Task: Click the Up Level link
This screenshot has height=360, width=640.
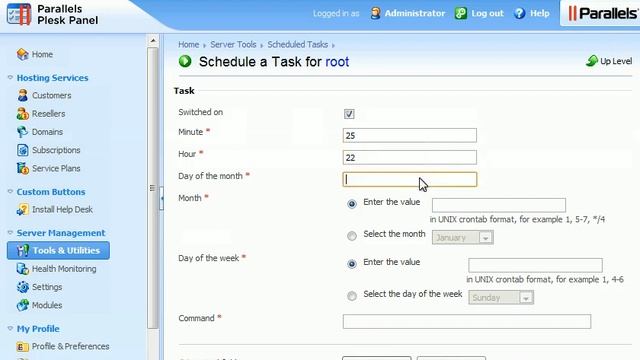Action: tap(616, 61)
